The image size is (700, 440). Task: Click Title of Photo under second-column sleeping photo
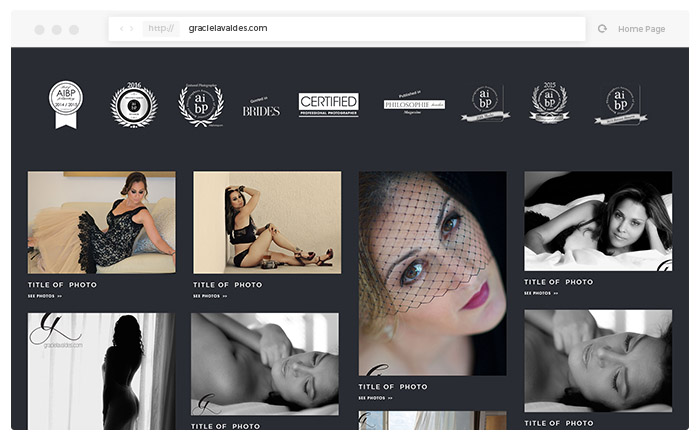(x=225, y=426)
